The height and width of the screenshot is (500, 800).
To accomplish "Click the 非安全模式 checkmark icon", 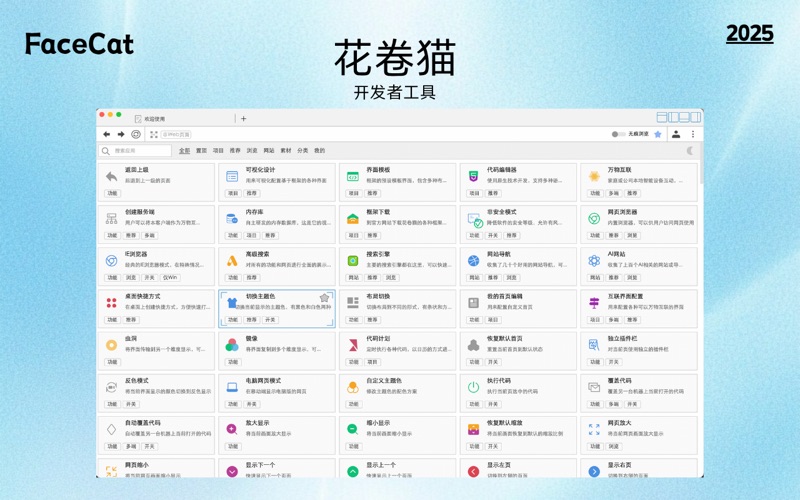I will click(475, 220).
